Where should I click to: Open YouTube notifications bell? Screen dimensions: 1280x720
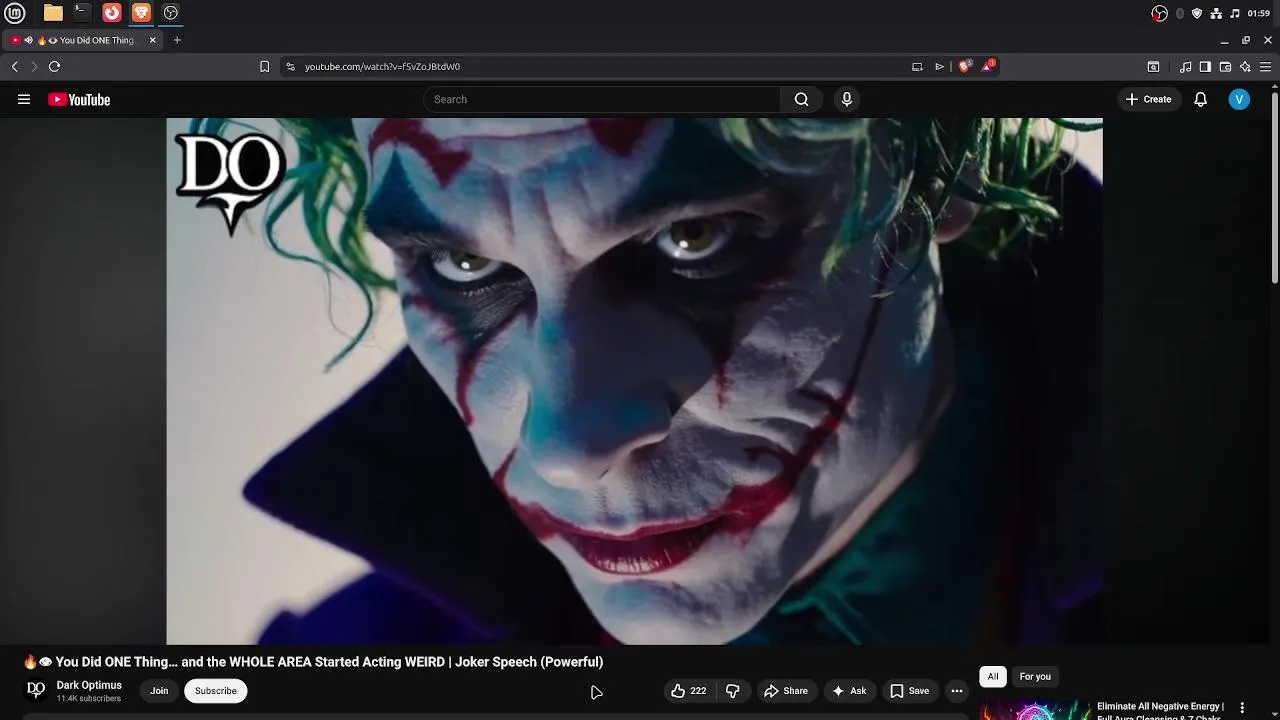click(1201, 99)
